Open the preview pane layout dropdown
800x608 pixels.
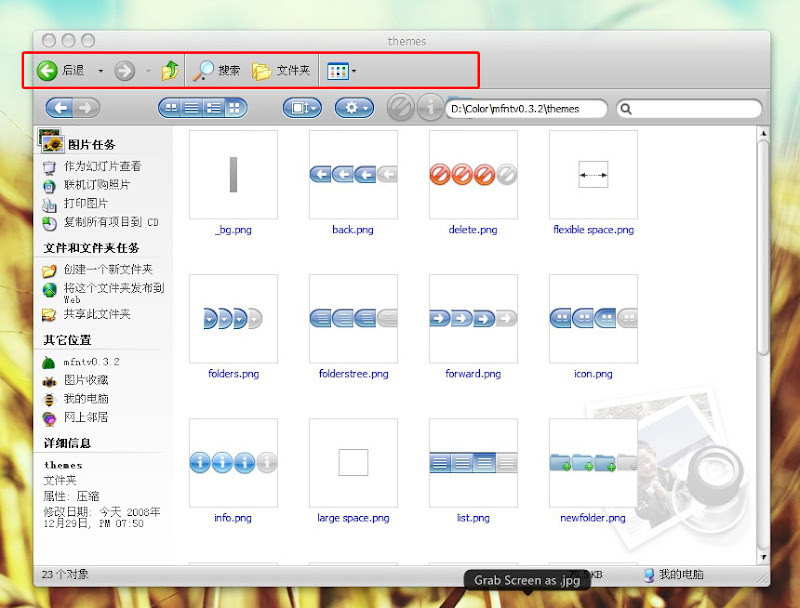303,108
